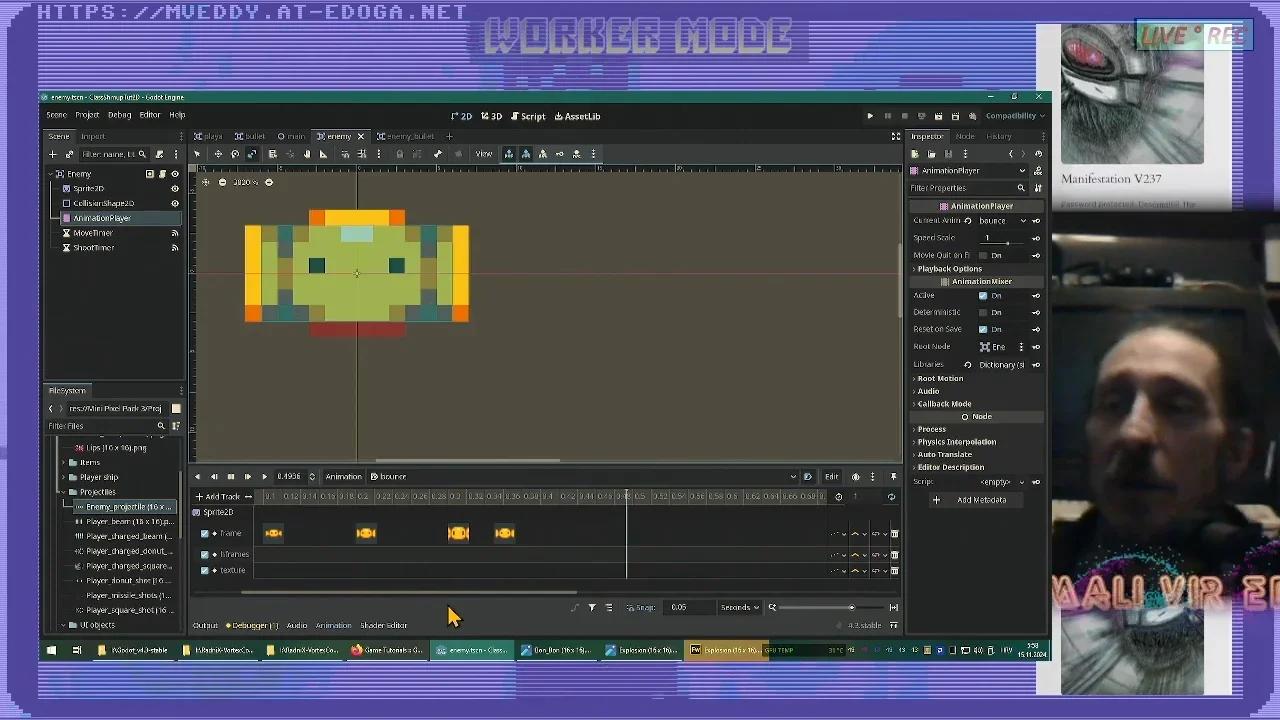Activate the Rotate tool
1280x720 pixels.
pyautogui.click(x=235, y=154)
